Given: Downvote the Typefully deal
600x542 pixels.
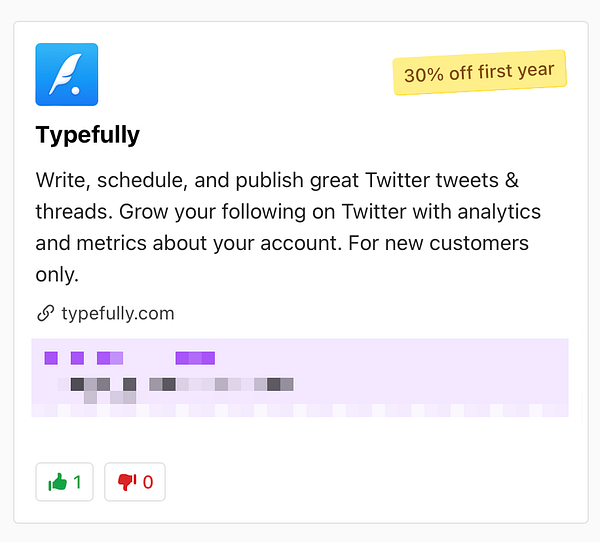Looking at the screenshot, I should (x=135, y=482).
